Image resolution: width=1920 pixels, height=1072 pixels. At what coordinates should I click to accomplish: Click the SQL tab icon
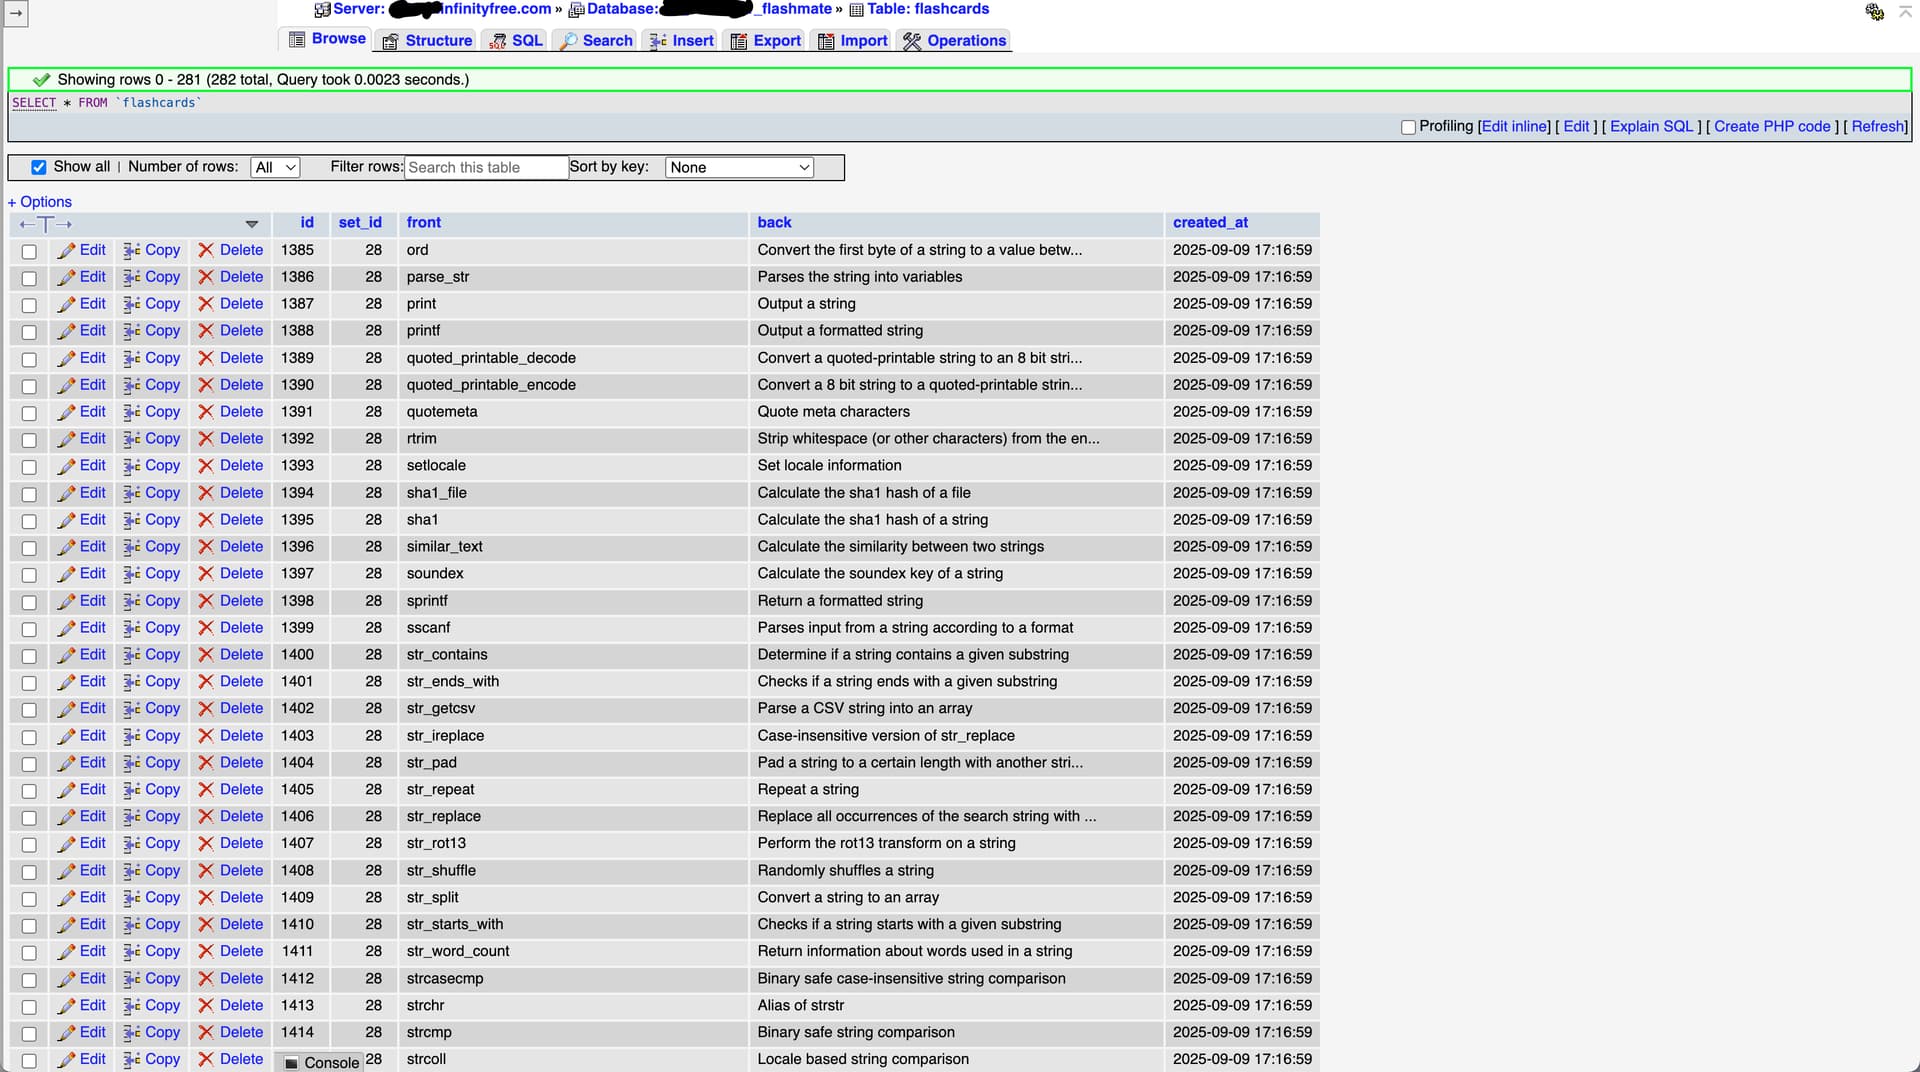click(x=497, y=41)
